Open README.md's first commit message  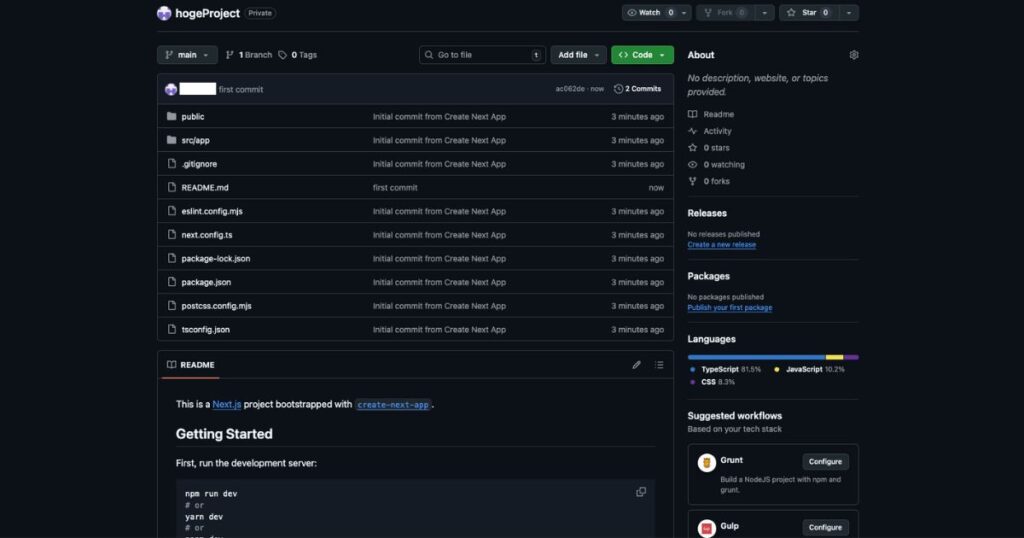coord(395,187)
